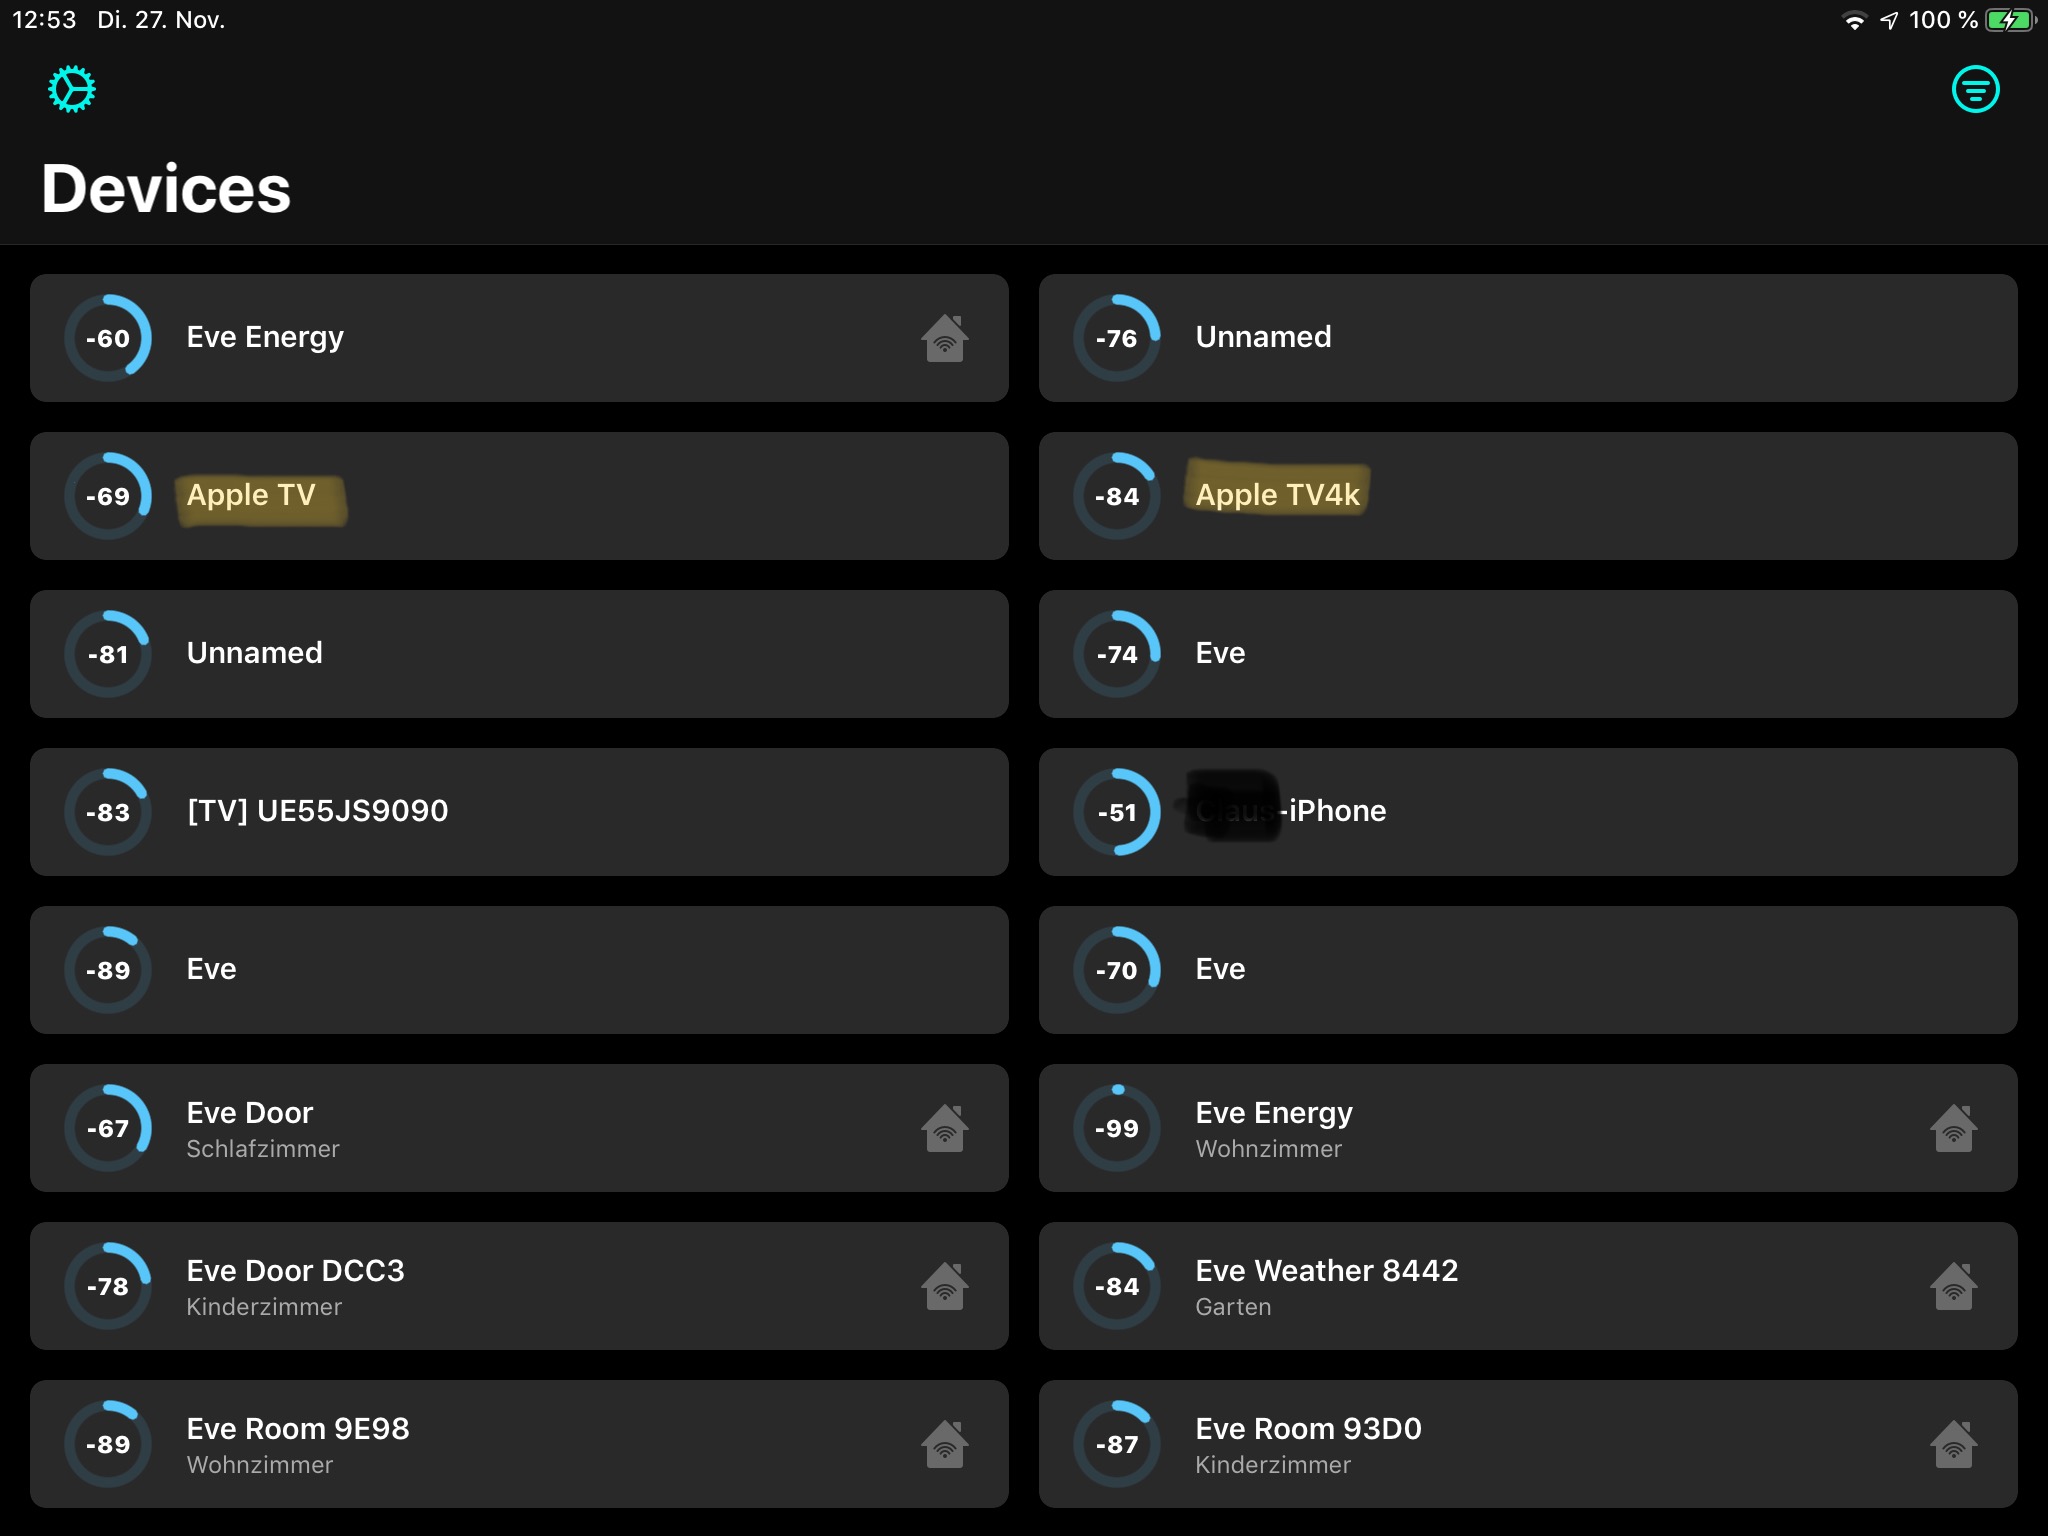Click the -69 signal strength gauge

(108, 496)
